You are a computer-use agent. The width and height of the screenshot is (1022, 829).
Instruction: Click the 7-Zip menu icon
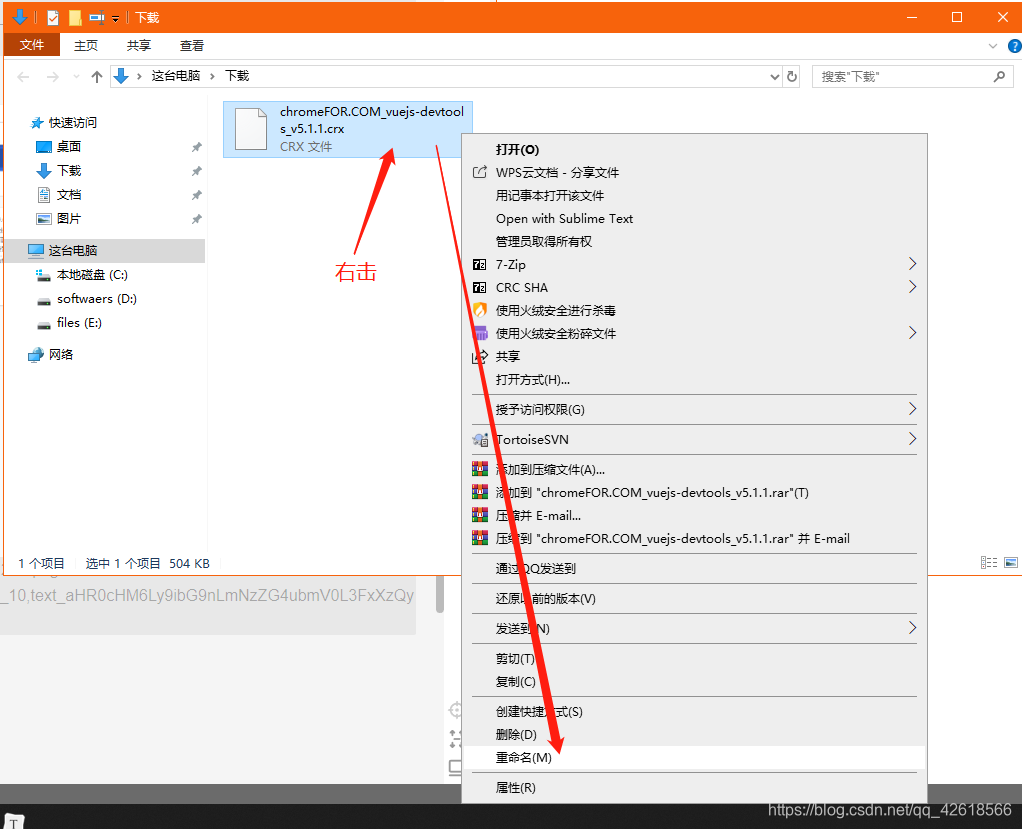[x=479, y=265]
